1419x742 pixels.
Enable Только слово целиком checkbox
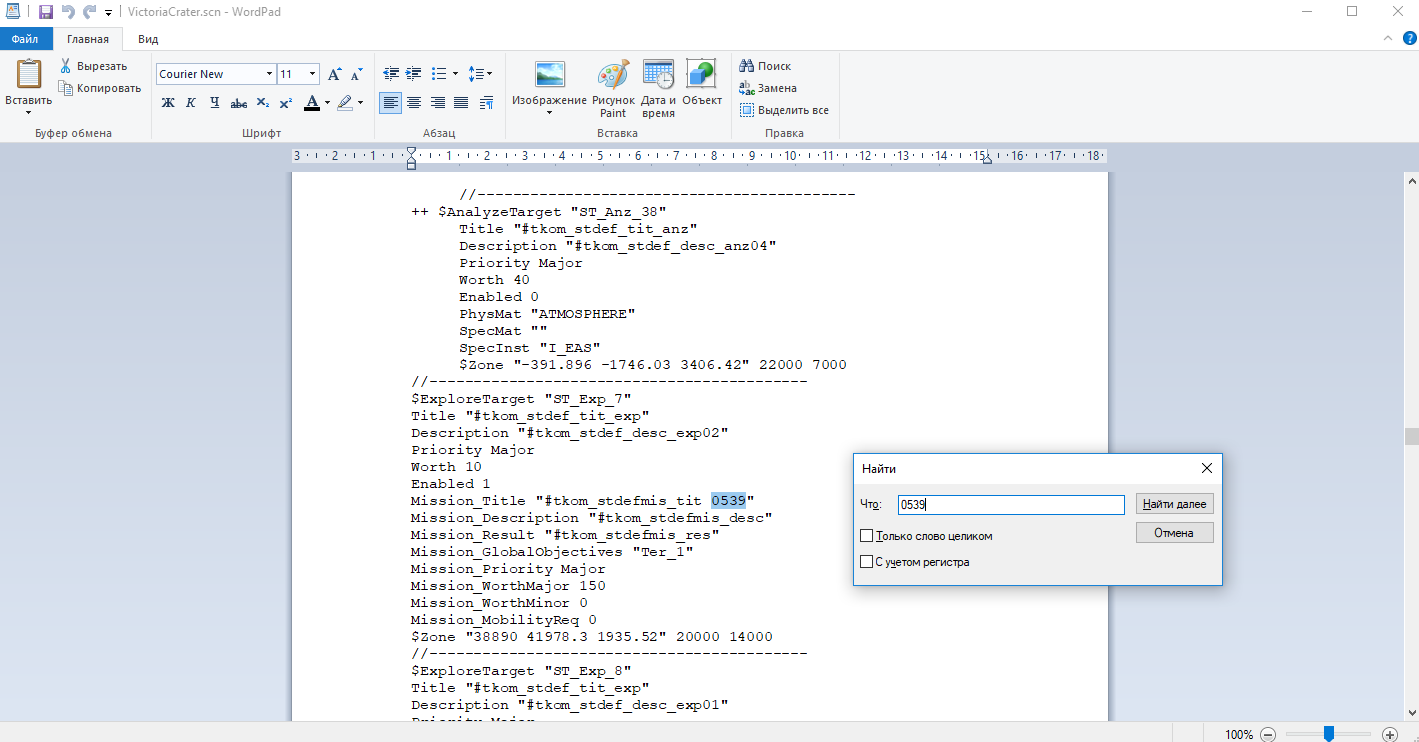coord(867,536)
